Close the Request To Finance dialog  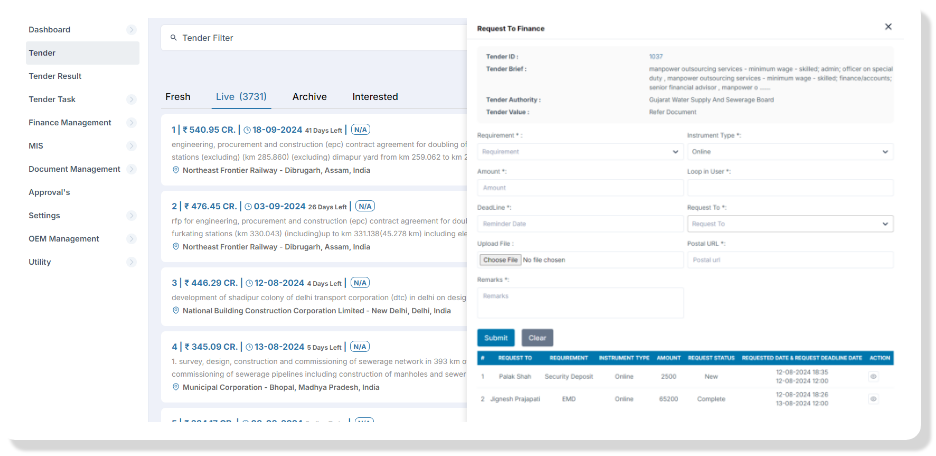[888, 27]
